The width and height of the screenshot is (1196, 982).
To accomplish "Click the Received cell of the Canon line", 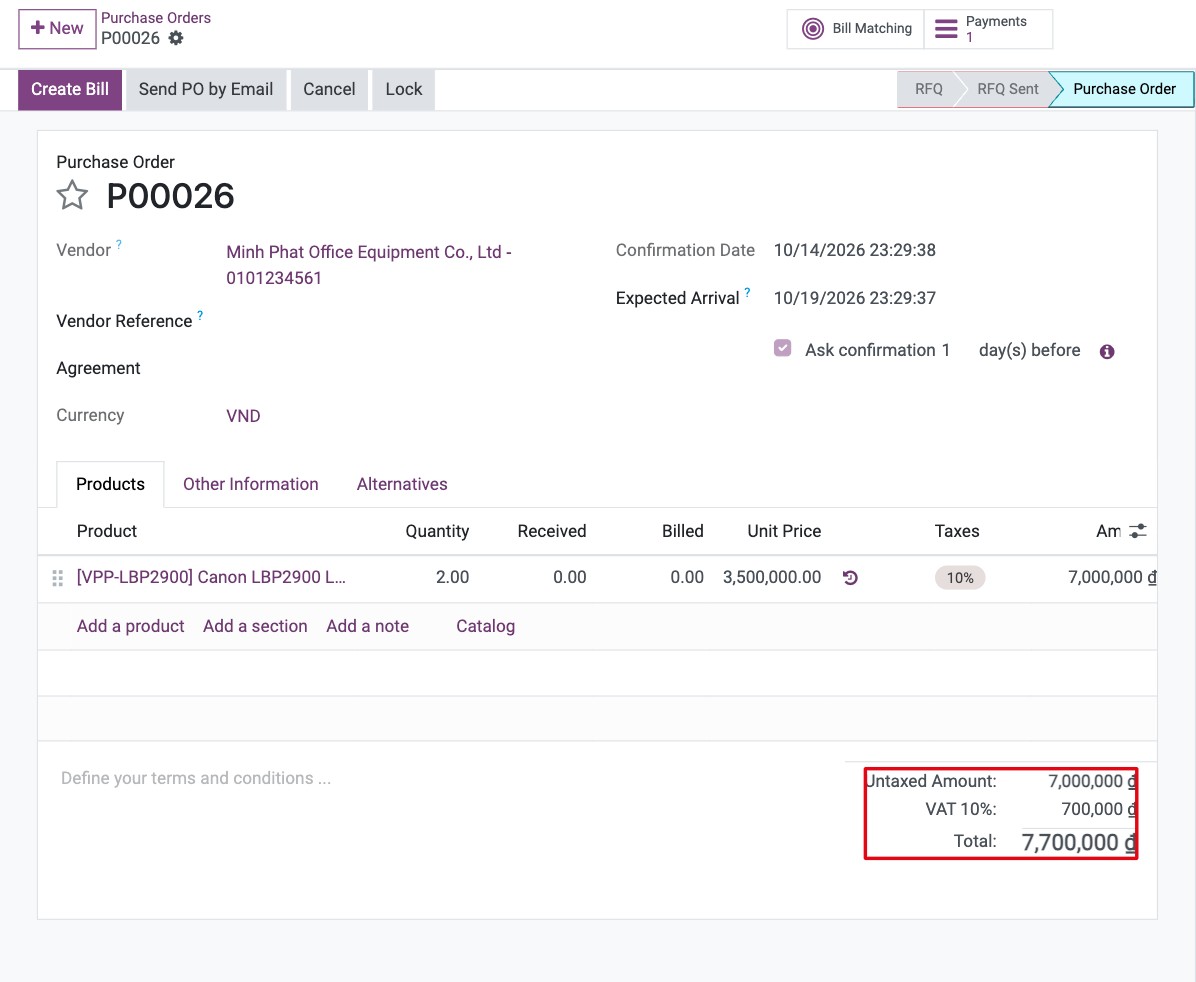I will point(569,578).
